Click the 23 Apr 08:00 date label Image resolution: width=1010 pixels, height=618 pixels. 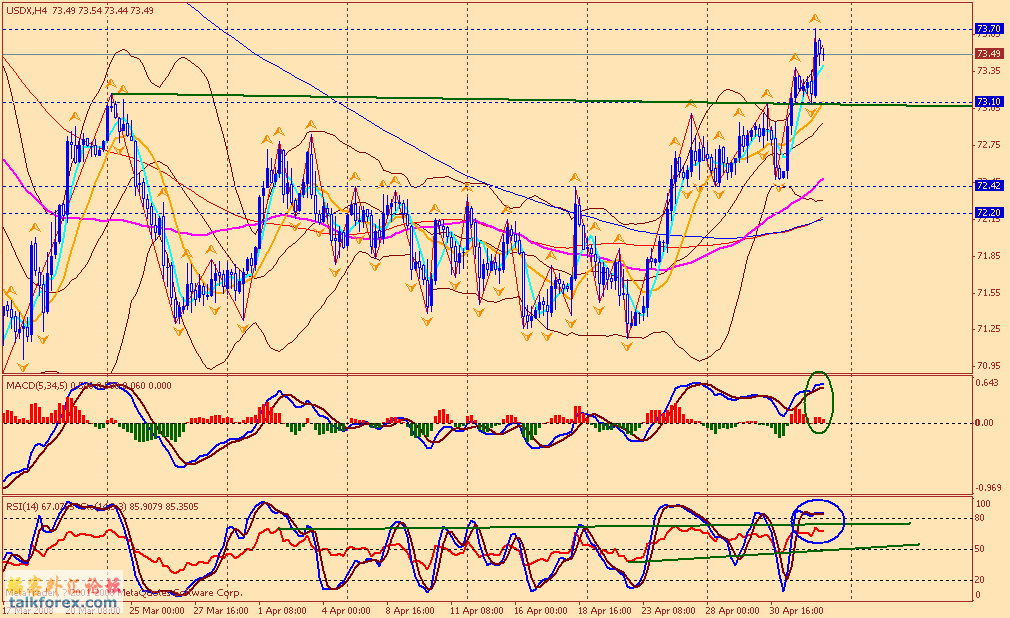[668, 608]
